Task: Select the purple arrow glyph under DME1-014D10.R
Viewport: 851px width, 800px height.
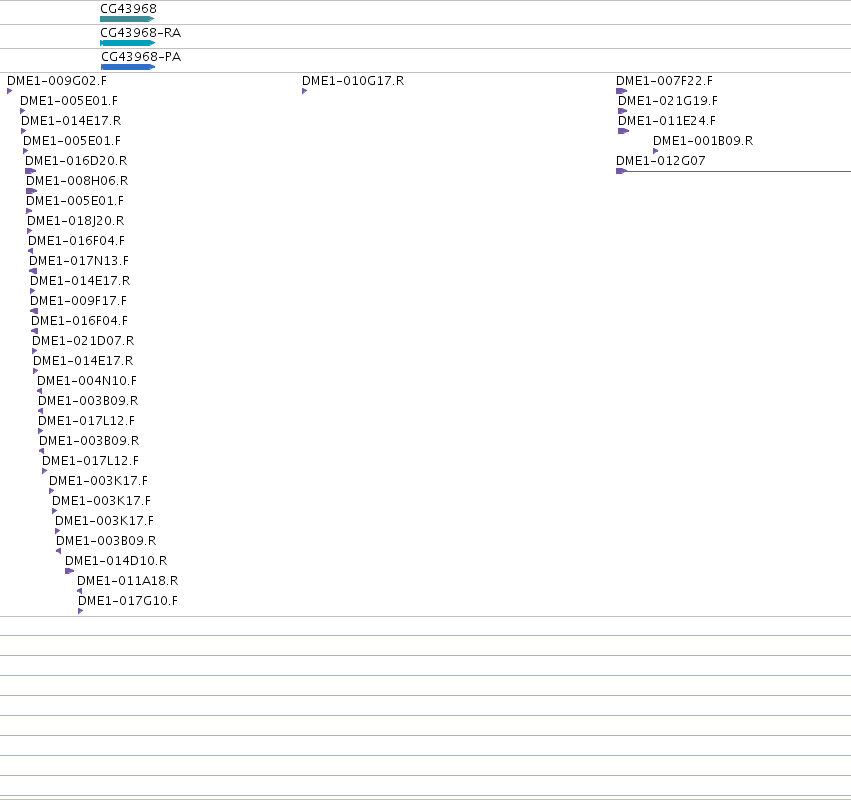Action: (x=69, y=571)
